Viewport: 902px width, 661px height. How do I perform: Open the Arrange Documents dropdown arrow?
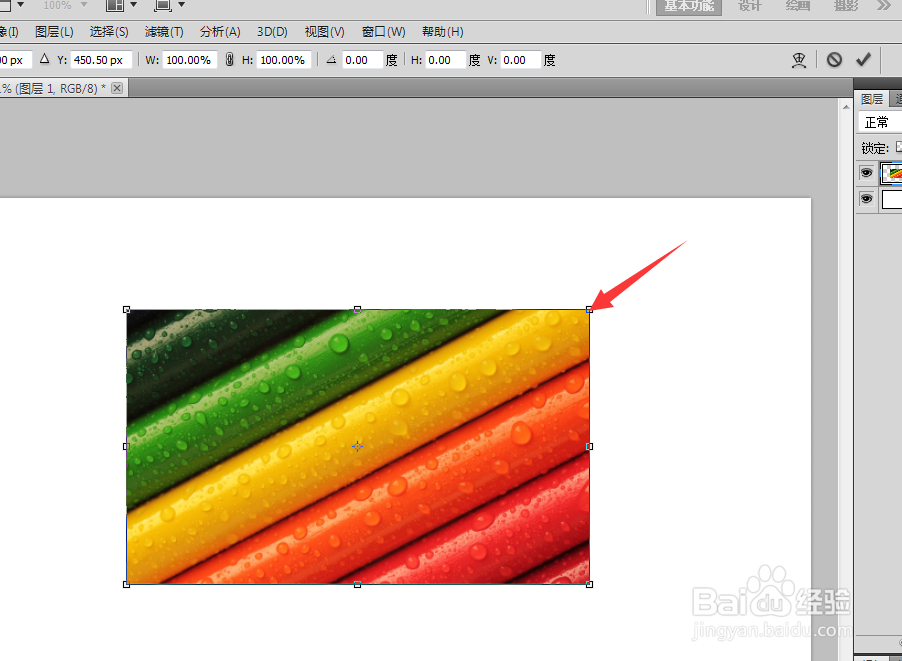(x=134, y=5)
